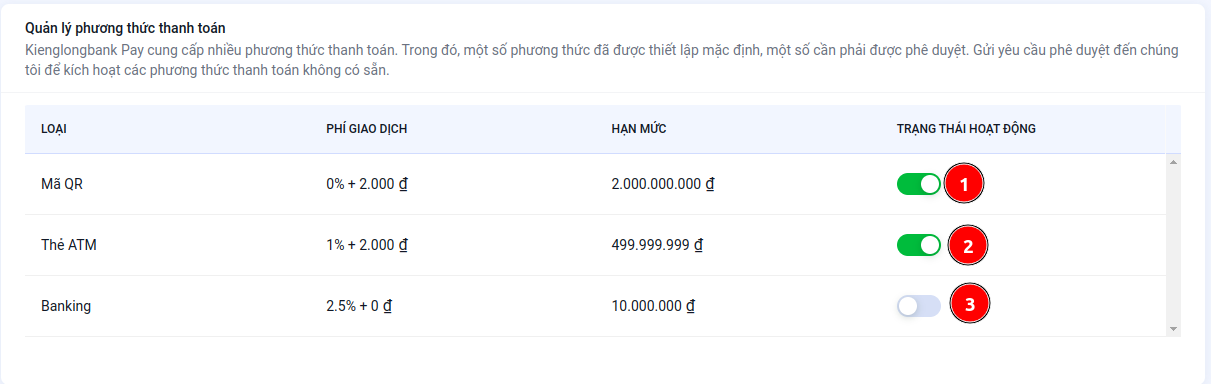The width and height of the screenshot is (1211, 384).
Task: Click the scrollbar down arrow
Action: [1173, 328]
